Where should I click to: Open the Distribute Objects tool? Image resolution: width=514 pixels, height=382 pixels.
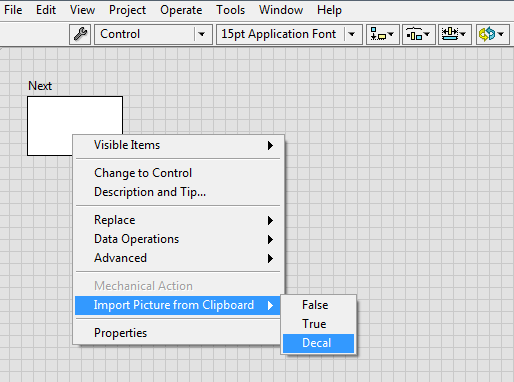(419, 34)
